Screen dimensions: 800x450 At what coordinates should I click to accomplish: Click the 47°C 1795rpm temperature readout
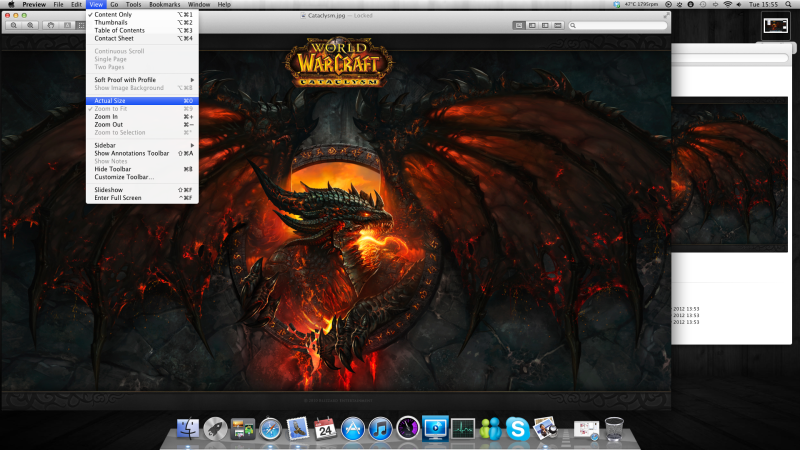[x=642, y=4]
